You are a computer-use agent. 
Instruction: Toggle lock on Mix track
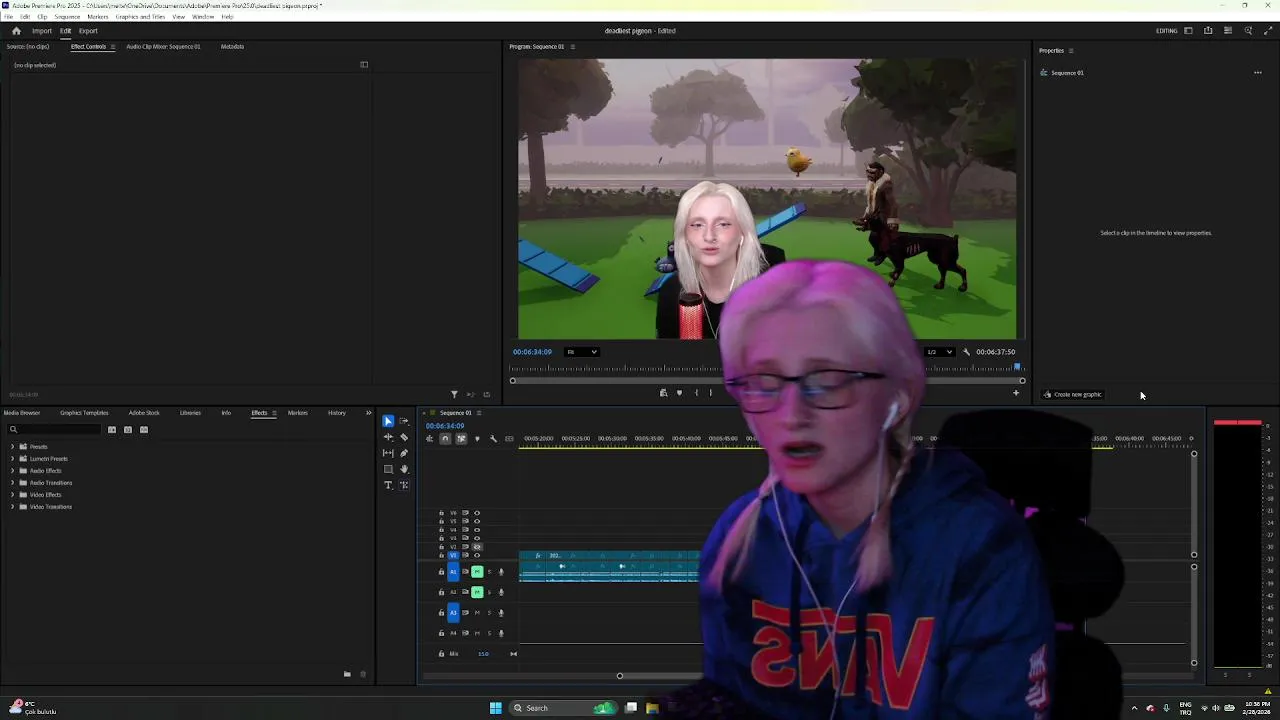coord(441,654)
